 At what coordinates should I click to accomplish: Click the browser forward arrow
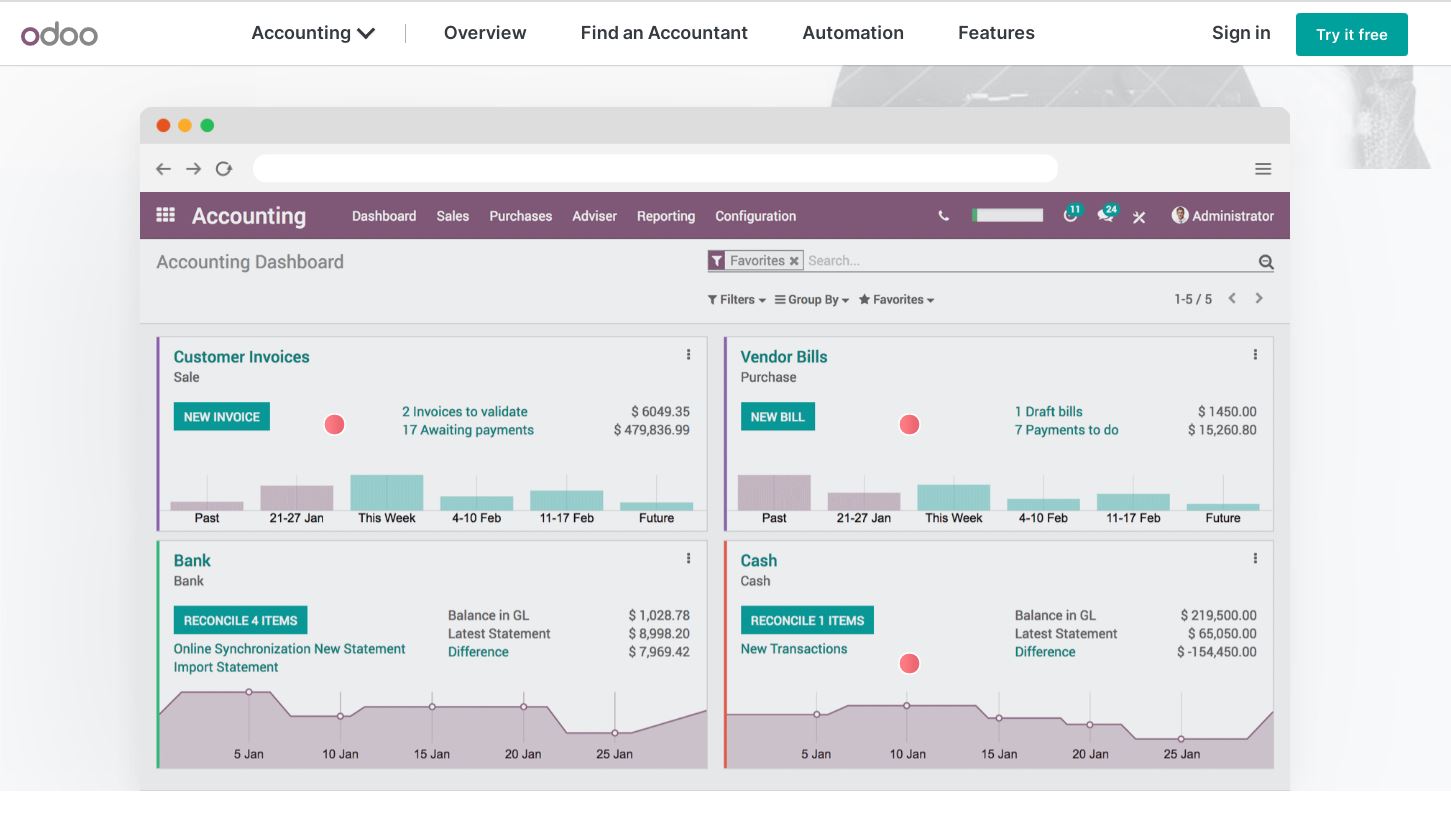[194, 169]
